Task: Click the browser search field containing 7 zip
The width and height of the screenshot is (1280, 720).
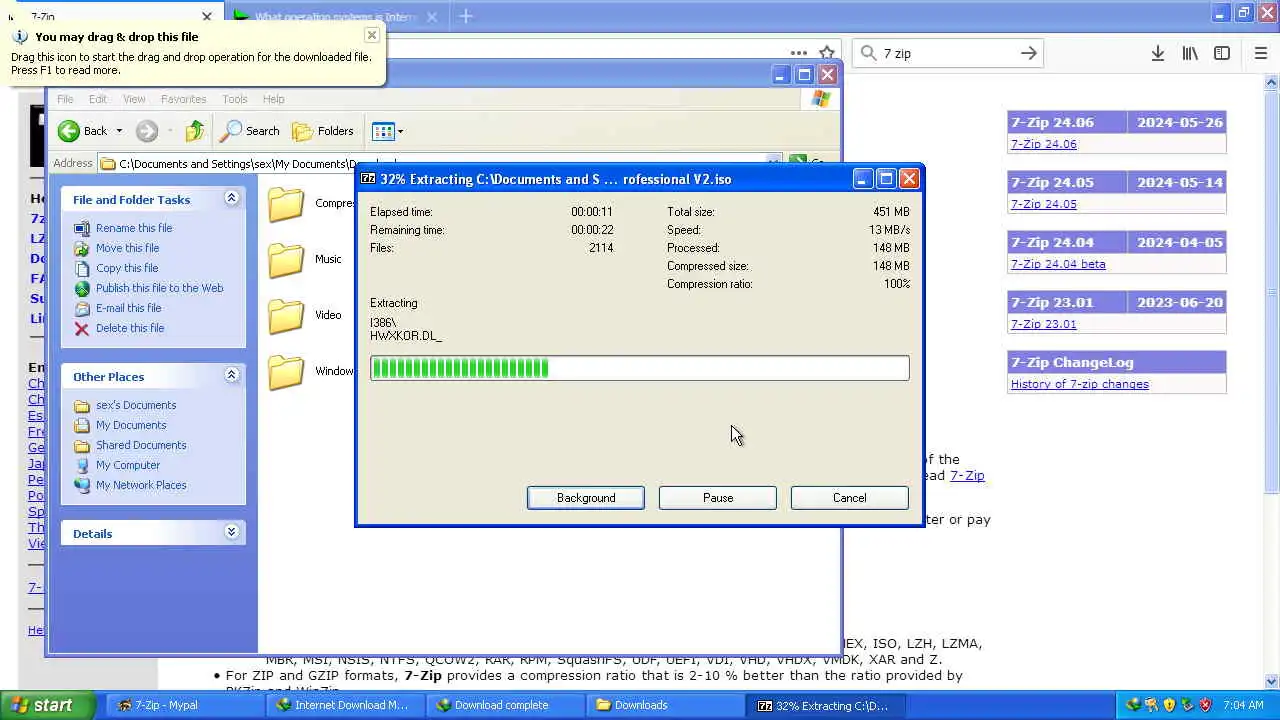Action: [x=945, y=54]
